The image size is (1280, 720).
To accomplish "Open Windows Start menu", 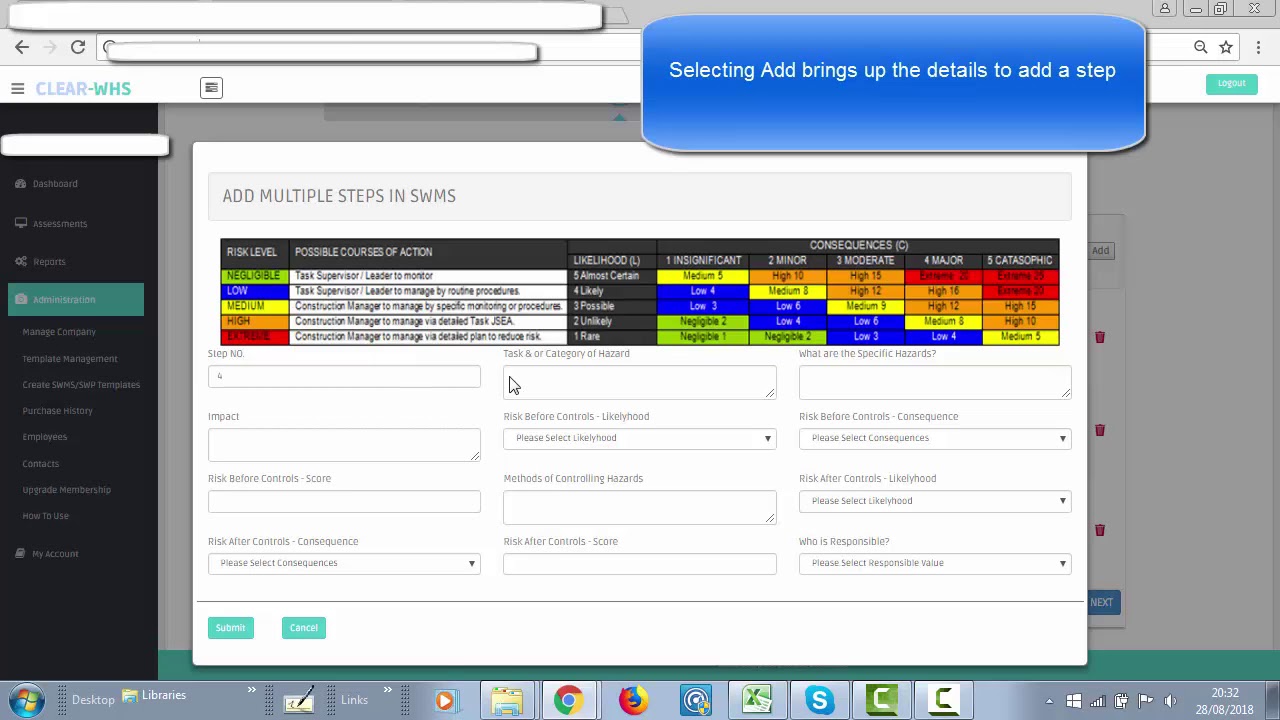I will coord(27,700).
